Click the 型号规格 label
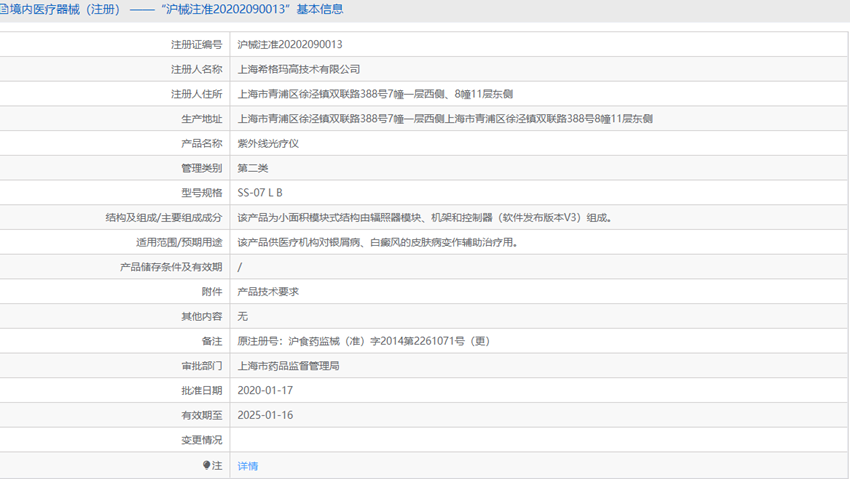The width and height of the screenshot is (850, 479). click(x=202, y=193)
